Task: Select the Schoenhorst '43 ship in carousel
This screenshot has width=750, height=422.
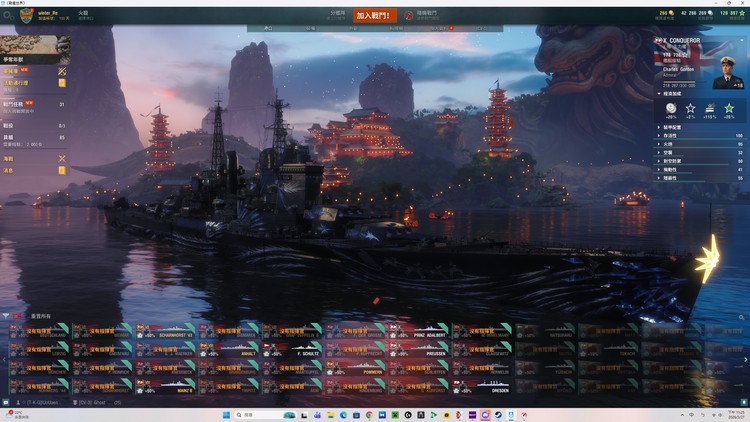Action: (x=167, y=331)
